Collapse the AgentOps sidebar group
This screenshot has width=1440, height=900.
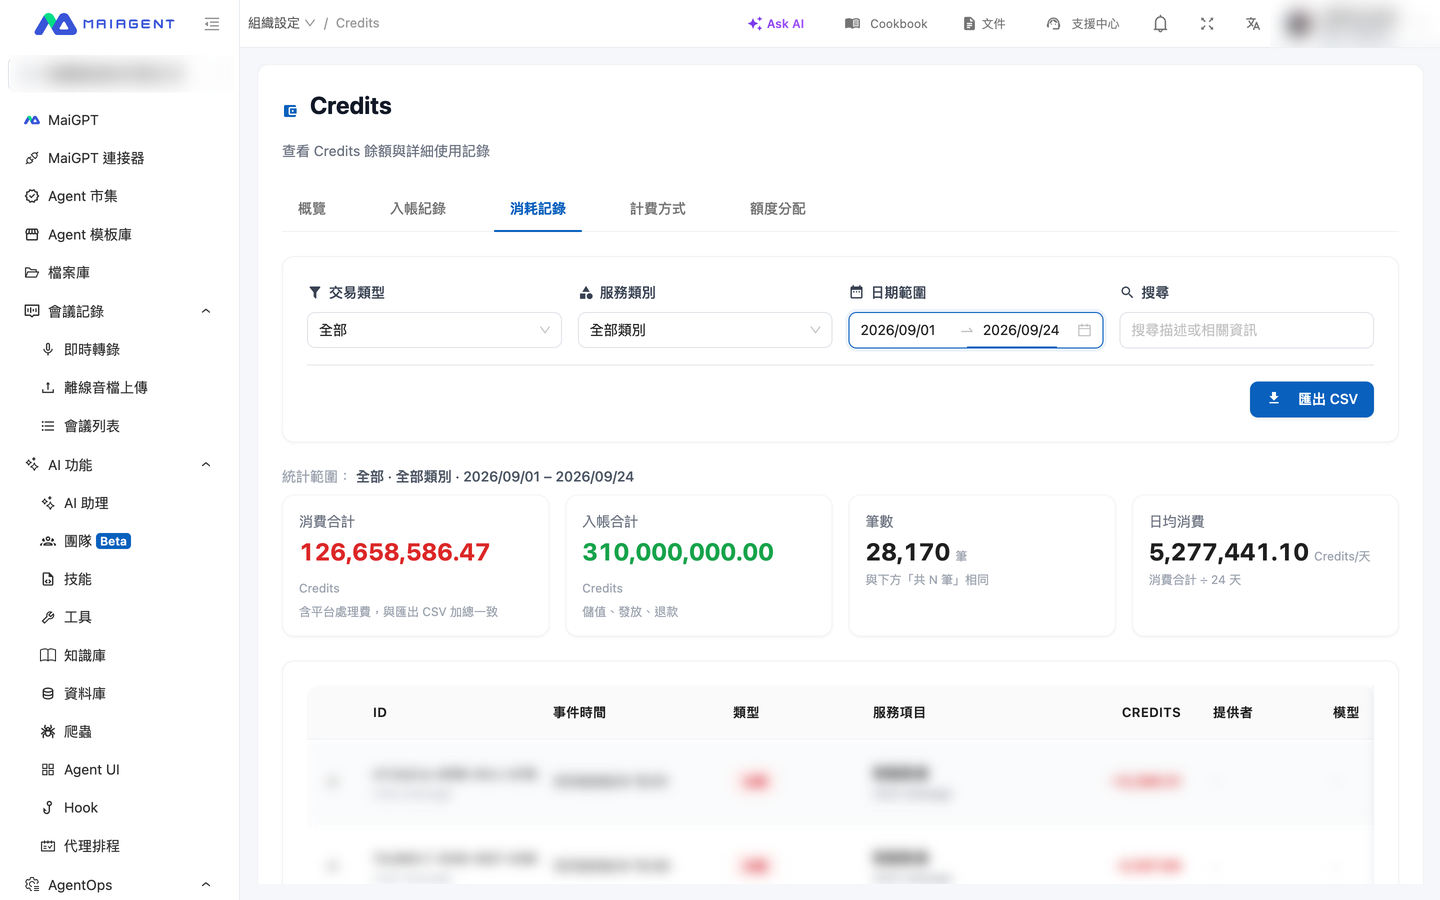click(206, 885)
